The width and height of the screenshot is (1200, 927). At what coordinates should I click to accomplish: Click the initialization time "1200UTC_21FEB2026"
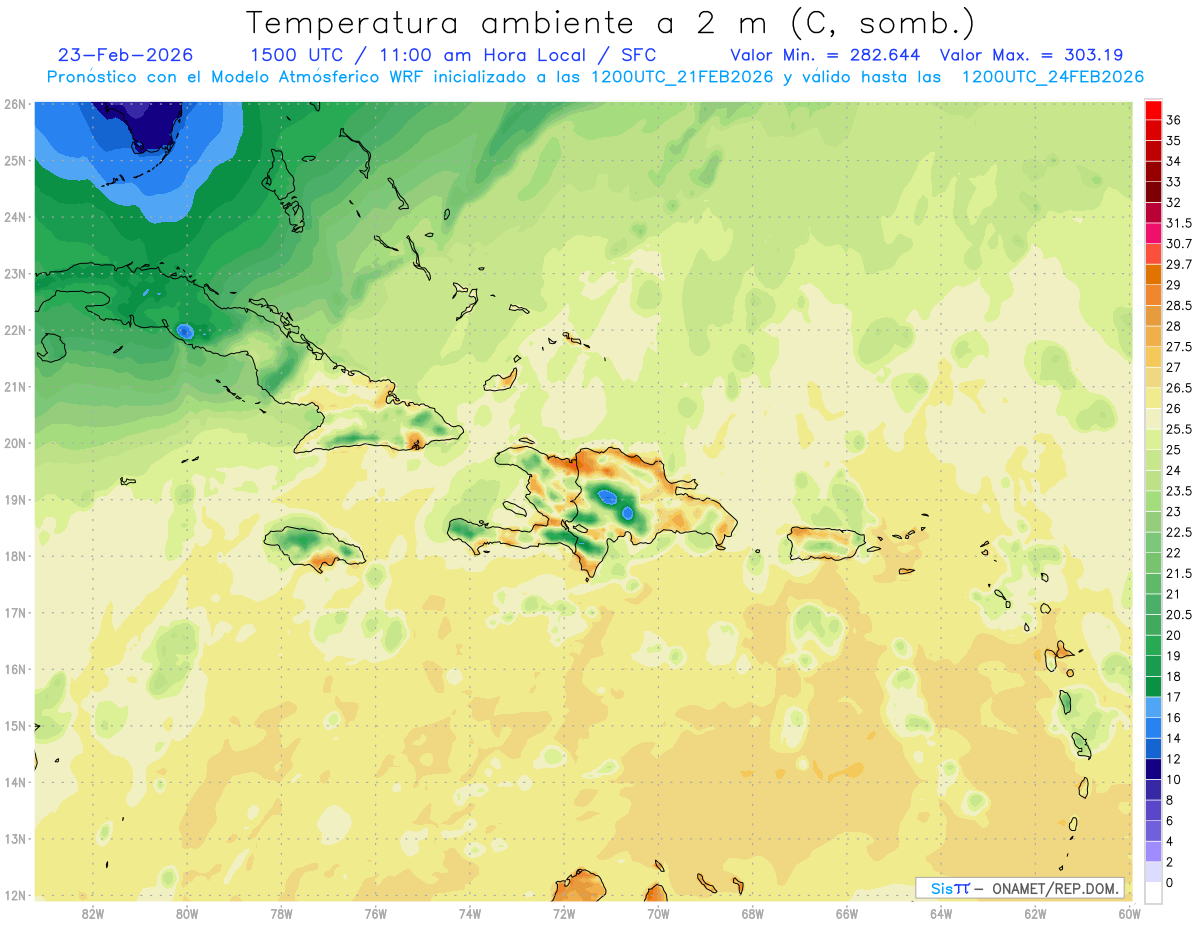pos(682,77)
